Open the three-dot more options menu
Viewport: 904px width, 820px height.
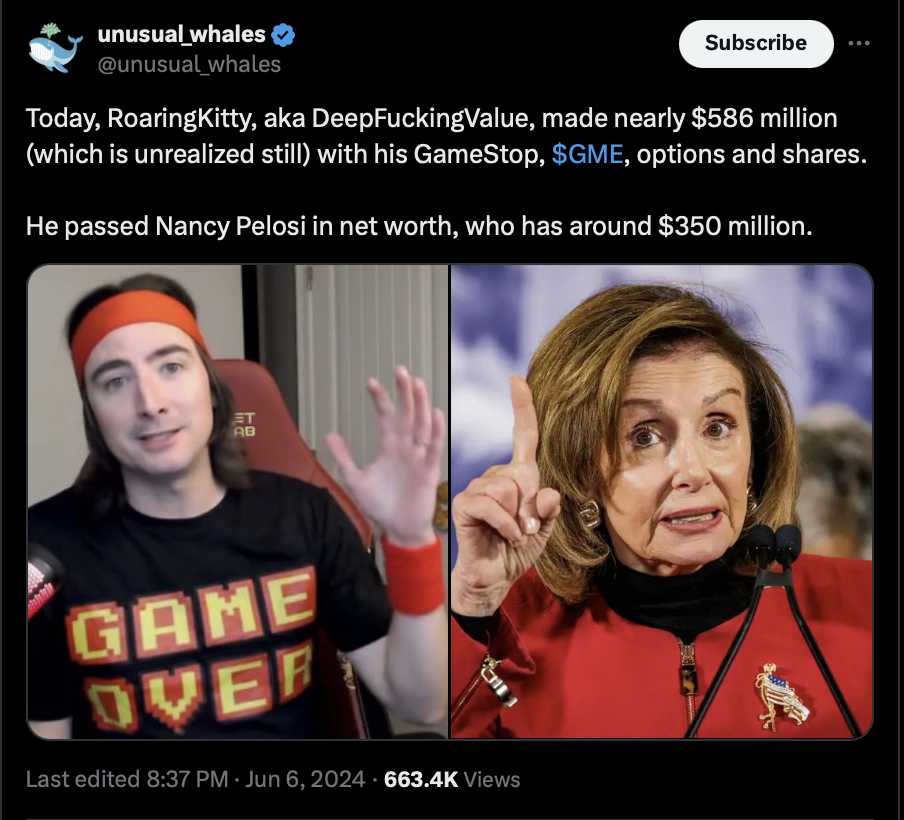pos(858,43)
